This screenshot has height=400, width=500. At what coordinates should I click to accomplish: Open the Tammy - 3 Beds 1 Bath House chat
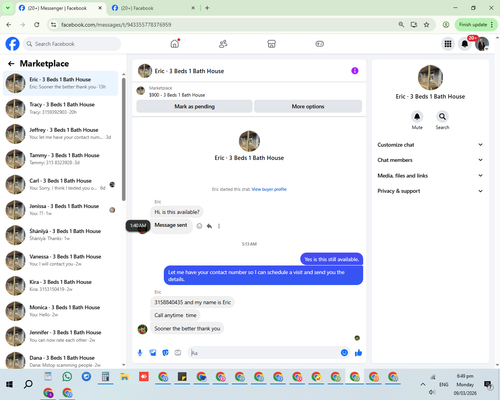pos(61,159)
